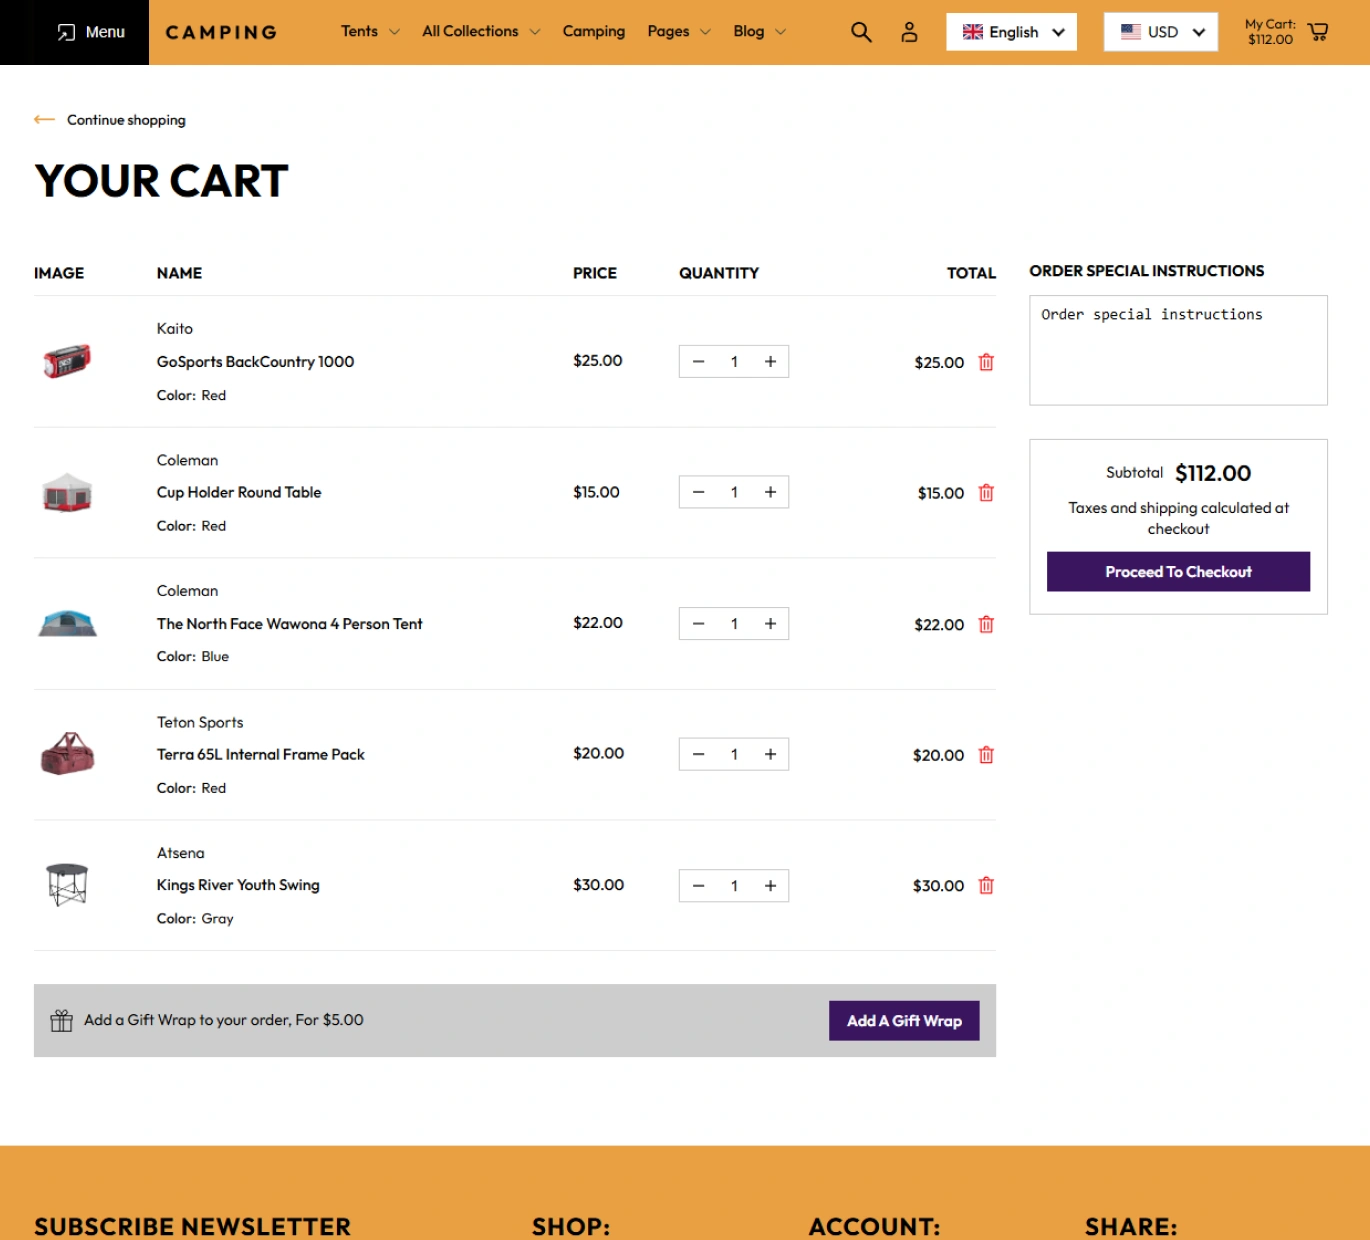Image resolution: width=1370 pixels, height=1240 pixels.
Task: Expand the Pages menu
Action: 679,31
